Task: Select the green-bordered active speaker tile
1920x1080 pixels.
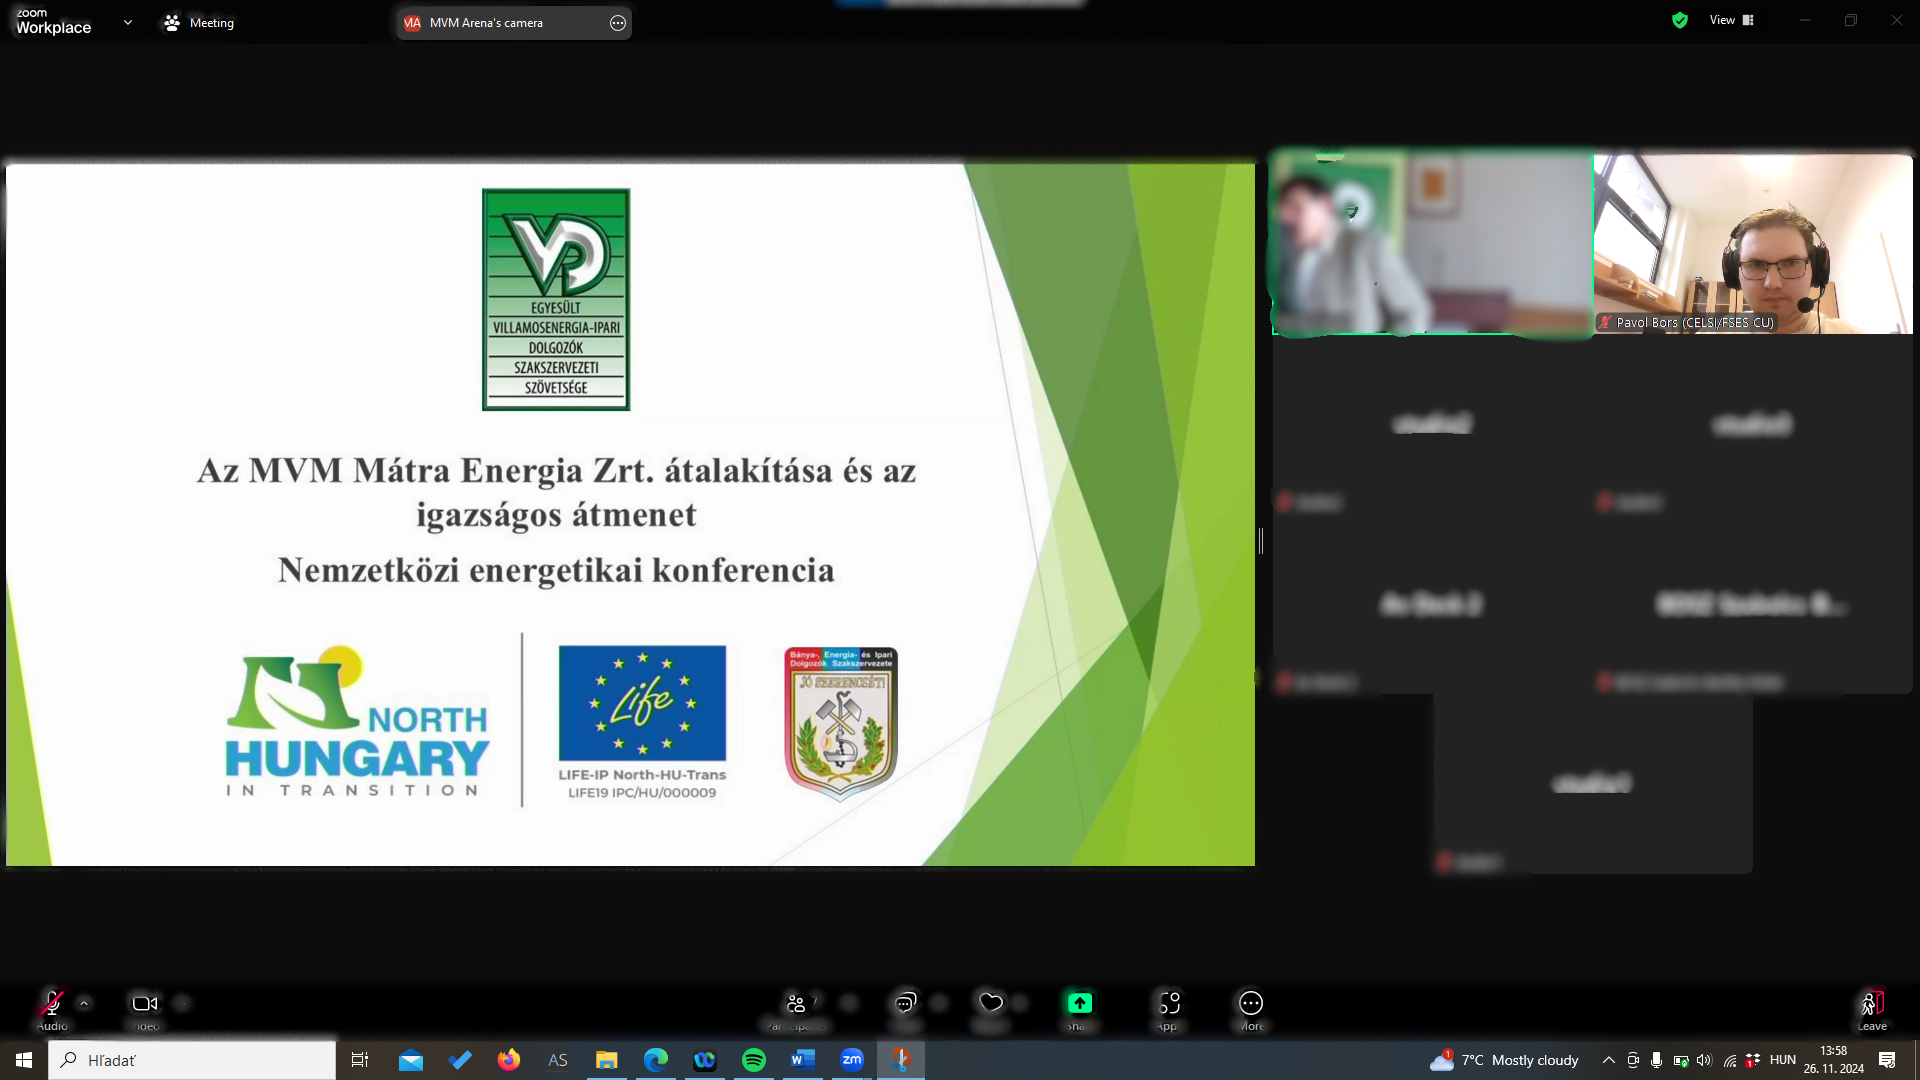Action: pyautogui.click(x=1432, y=243)
